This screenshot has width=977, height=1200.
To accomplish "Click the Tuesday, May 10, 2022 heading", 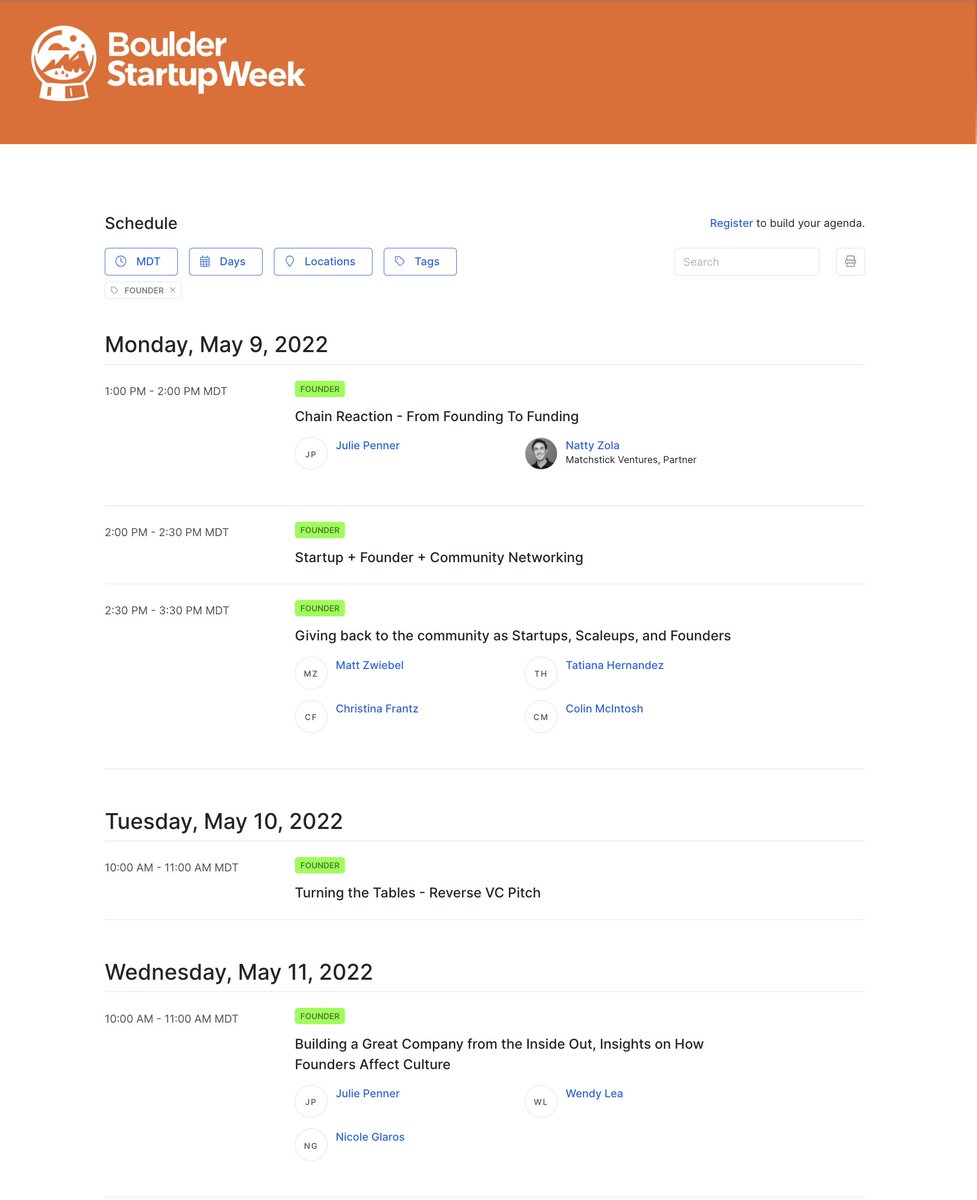I will tap(224, 821).
